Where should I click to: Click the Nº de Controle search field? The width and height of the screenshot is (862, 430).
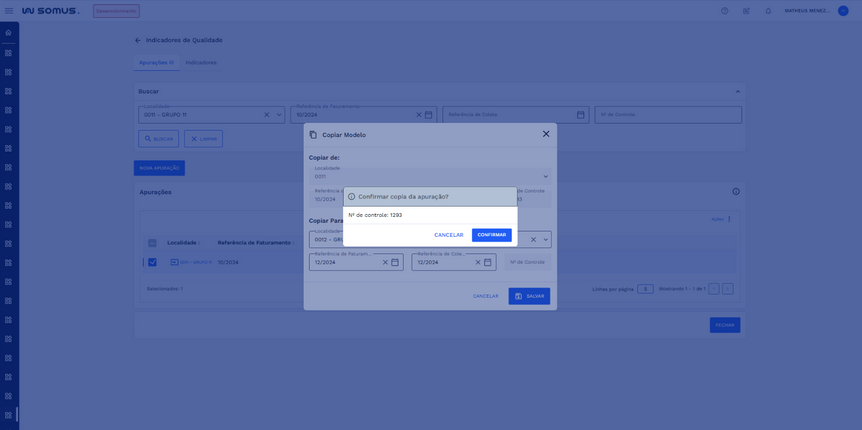[668, 115]
